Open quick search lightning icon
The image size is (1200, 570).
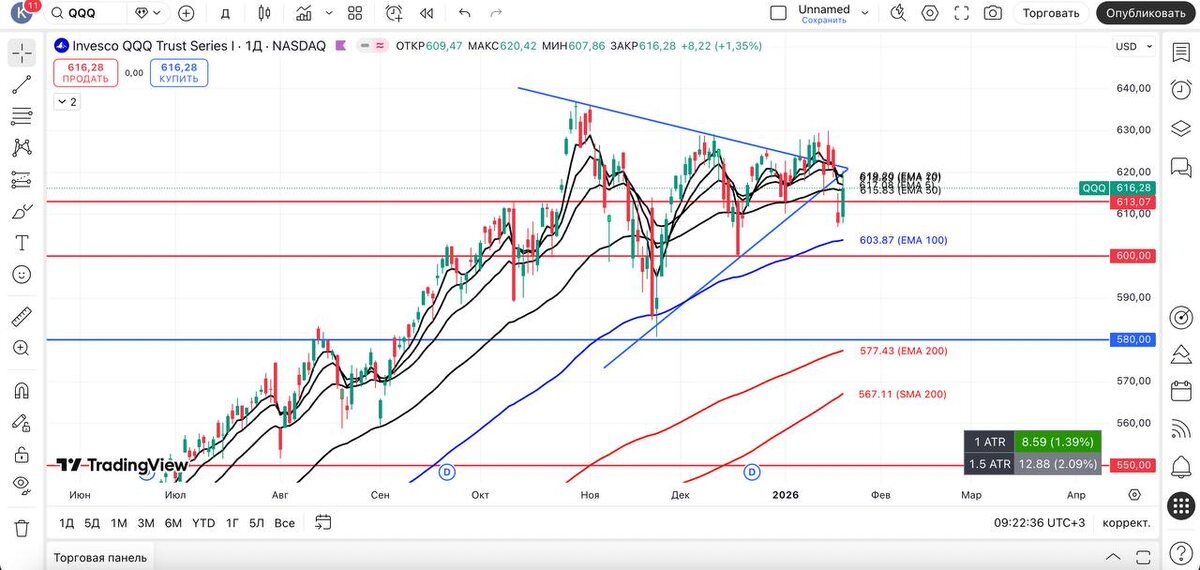[x=898, y=13]
